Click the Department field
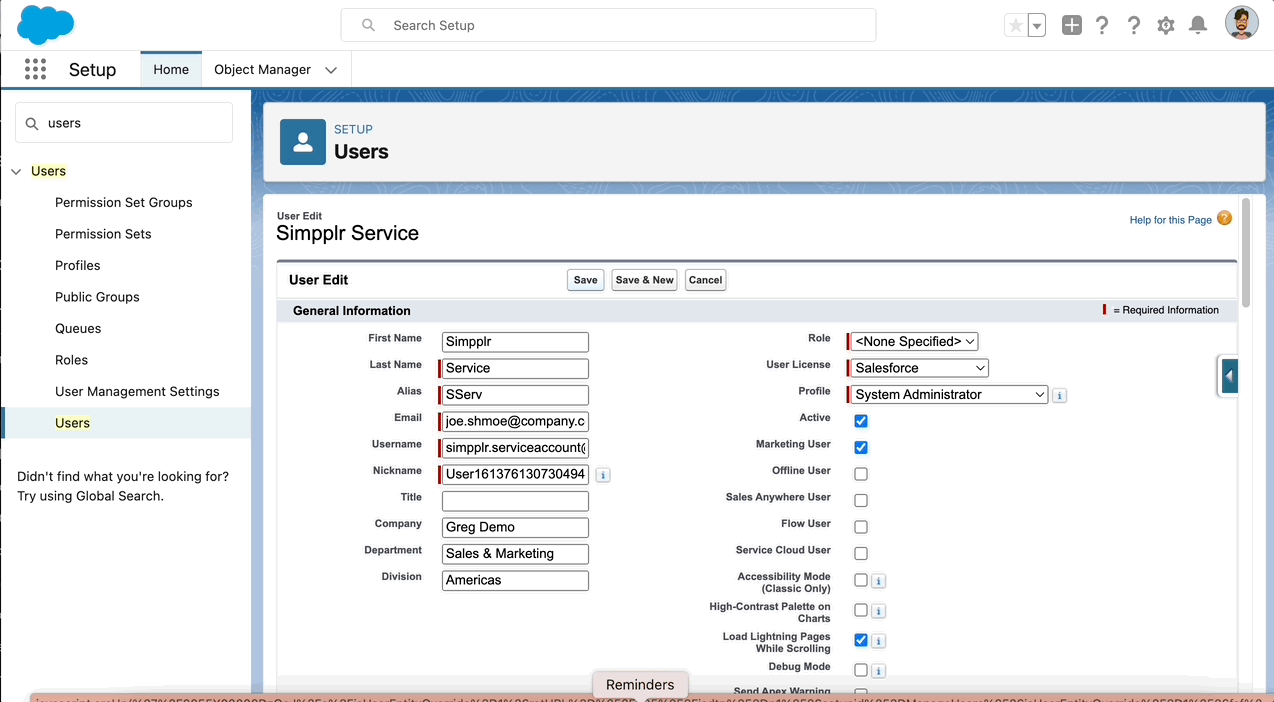Screen dimensions: 1274x702 click(515, 554)
